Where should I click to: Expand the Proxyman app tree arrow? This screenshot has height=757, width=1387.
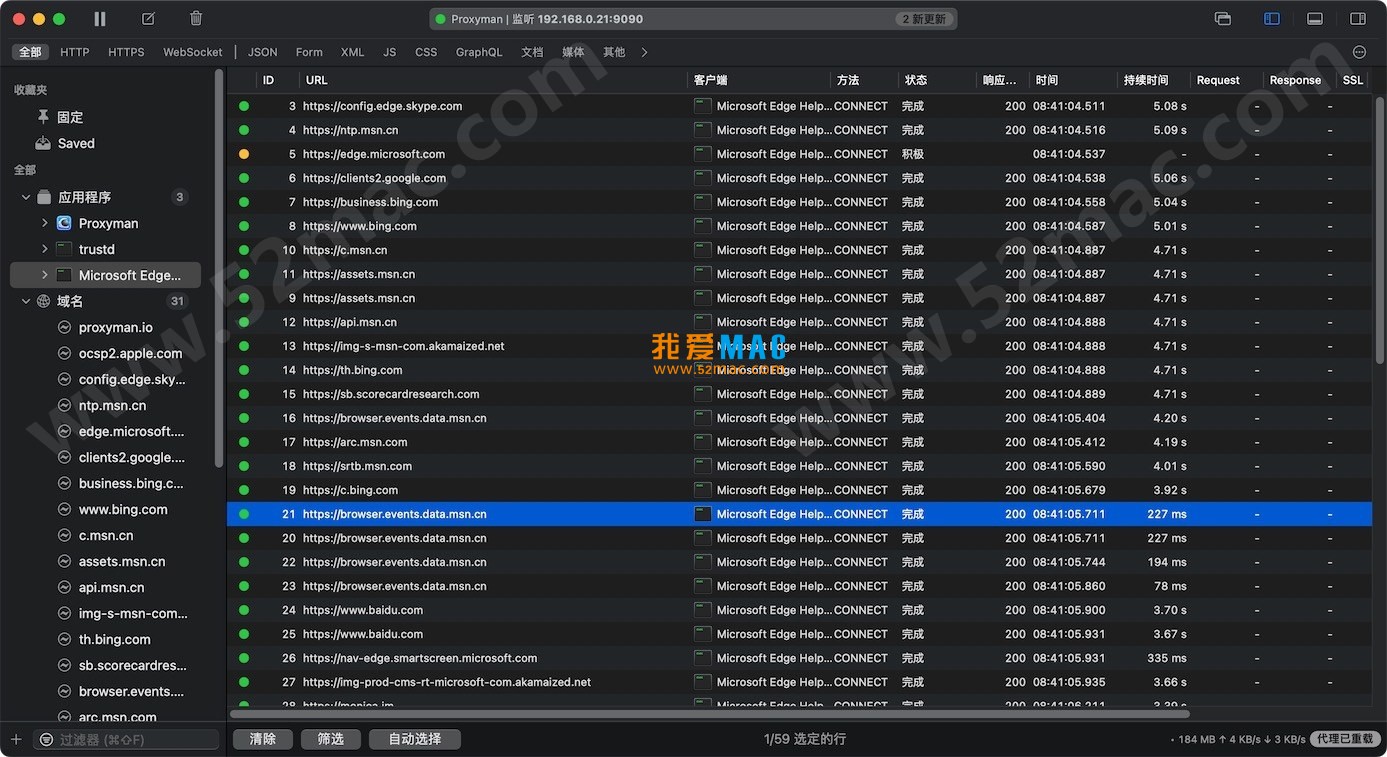(45, 223)
